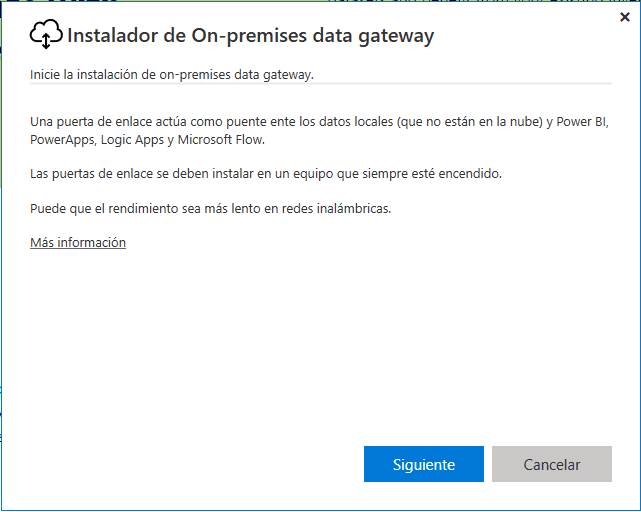The width and height of the screenshot is (641, 512).
Task: Abort the installation with the Cancelar button
Action: click(551, 464)
